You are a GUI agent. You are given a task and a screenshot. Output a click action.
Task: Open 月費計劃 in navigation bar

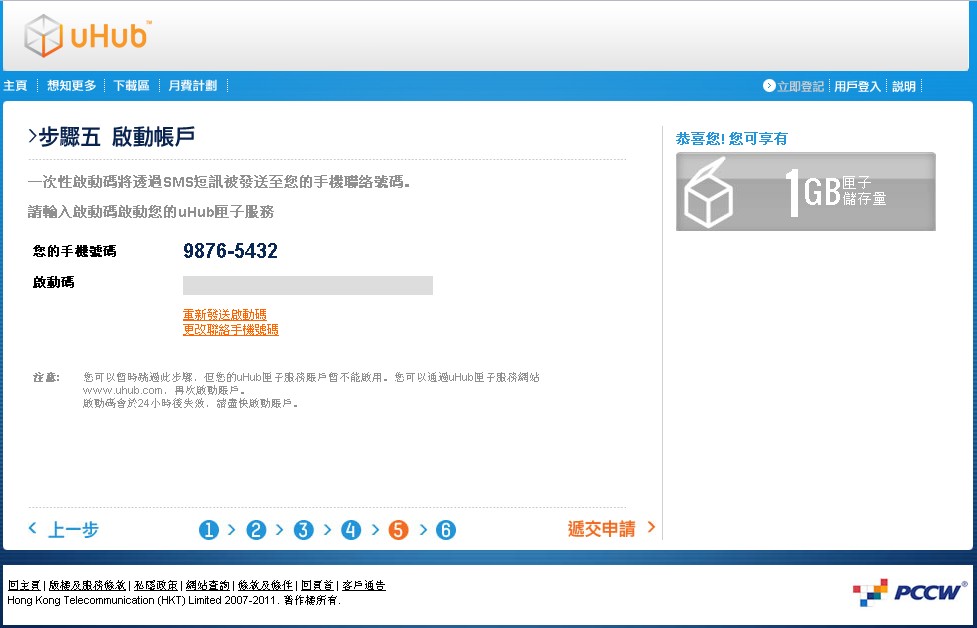[193, 86]
